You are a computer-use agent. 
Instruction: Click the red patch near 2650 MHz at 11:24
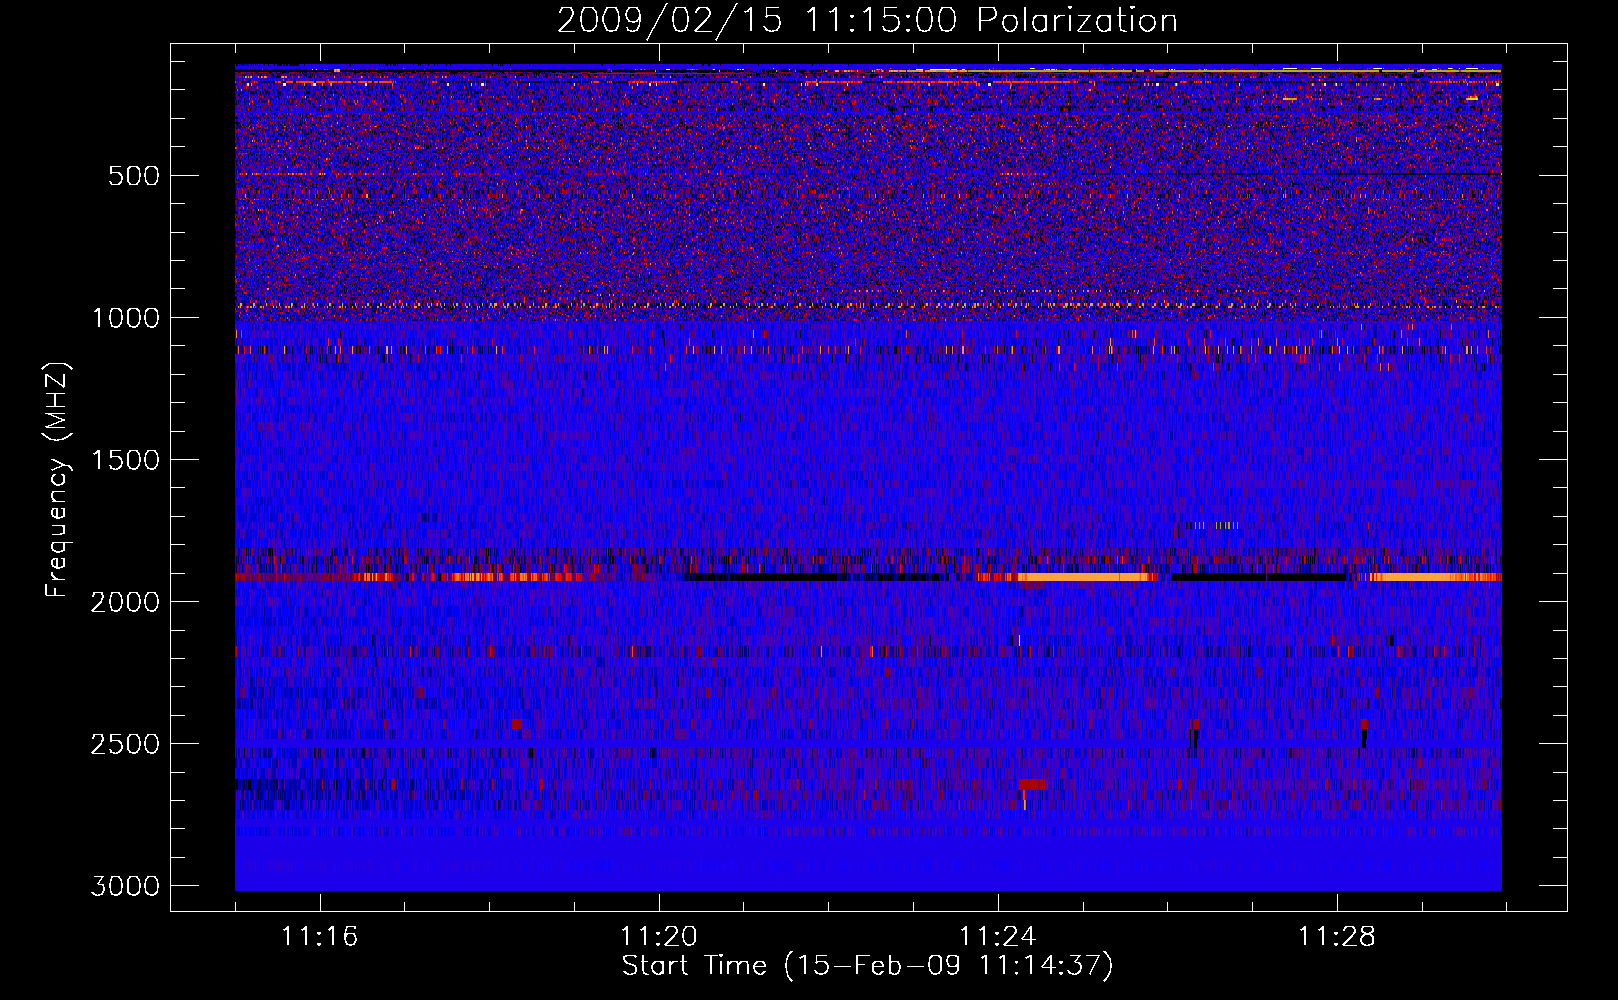tap(1033, 784)
